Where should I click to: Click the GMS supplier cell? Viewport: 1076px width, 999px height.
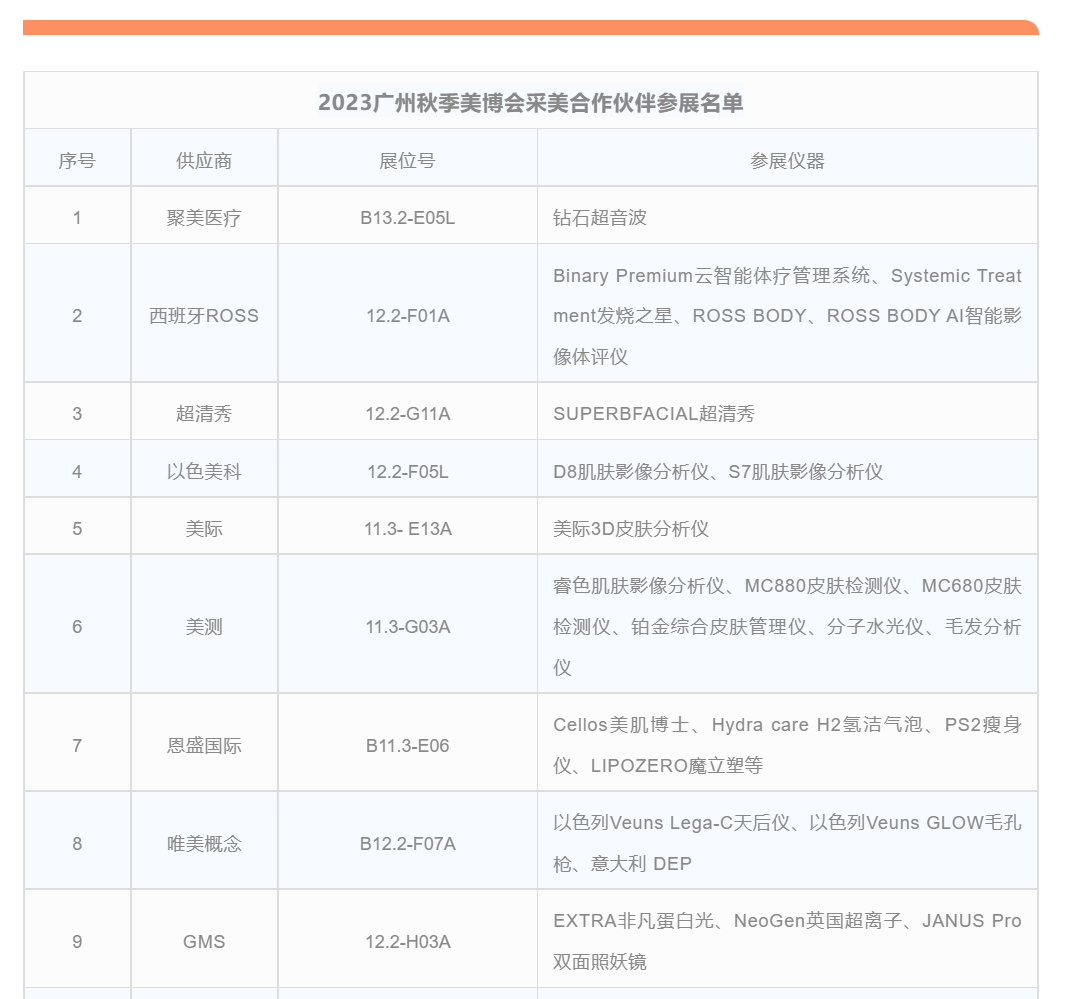pos(204,942)
